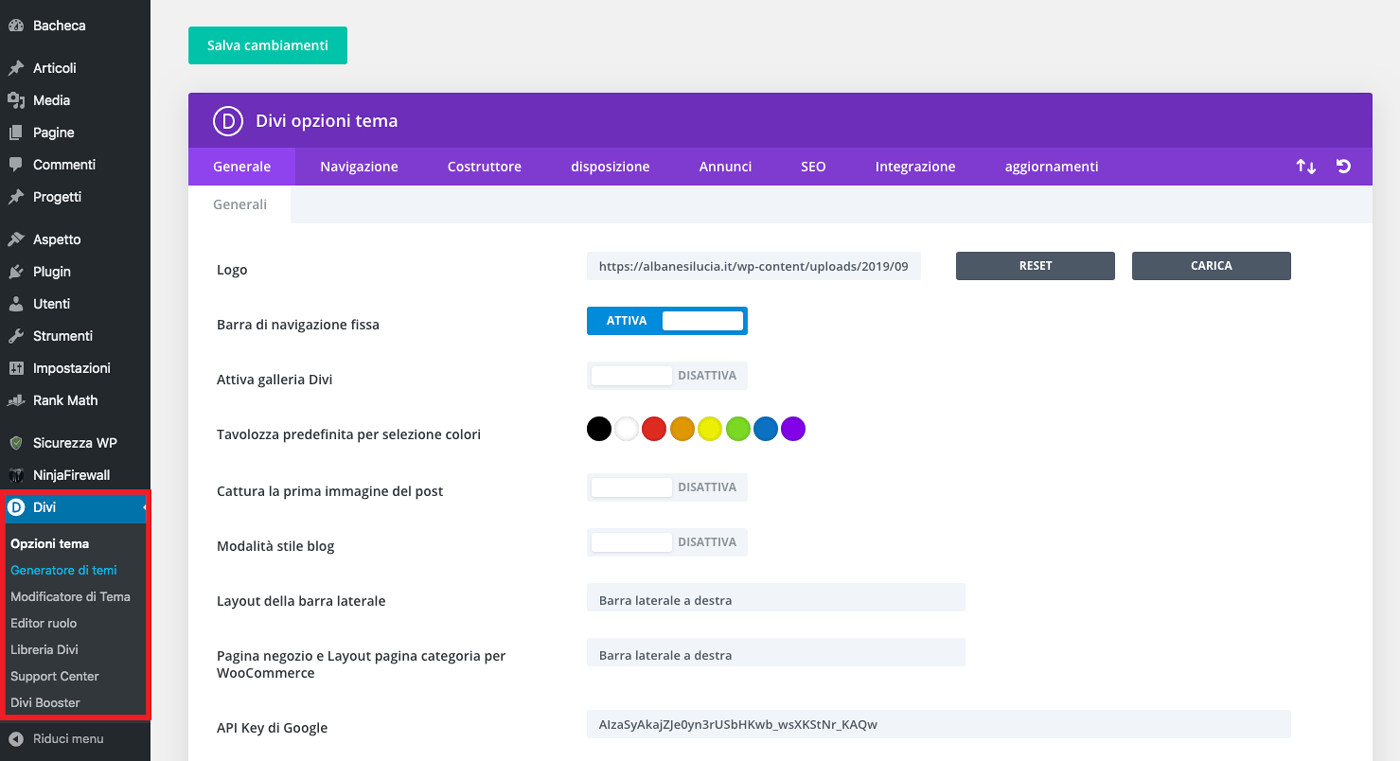The image size is (1400, 761).
Task: Click the RESET logo button
Action: [x=1035, y=266]
